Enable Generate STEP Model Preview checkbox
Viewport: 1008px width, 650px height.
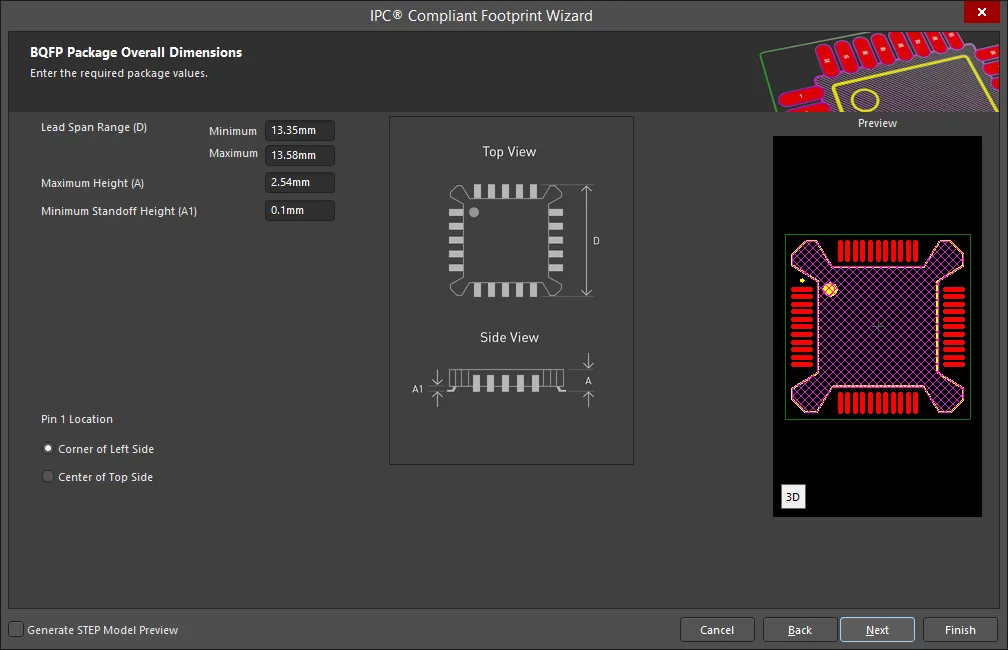click(16, 629)
